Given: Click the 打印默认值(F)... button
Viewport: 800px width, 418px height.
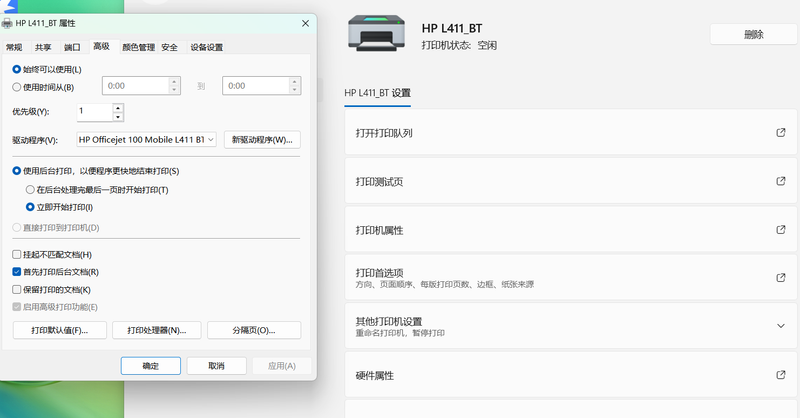Looking at the screenshot, I should pyautogui.click(x=60, y=330).
